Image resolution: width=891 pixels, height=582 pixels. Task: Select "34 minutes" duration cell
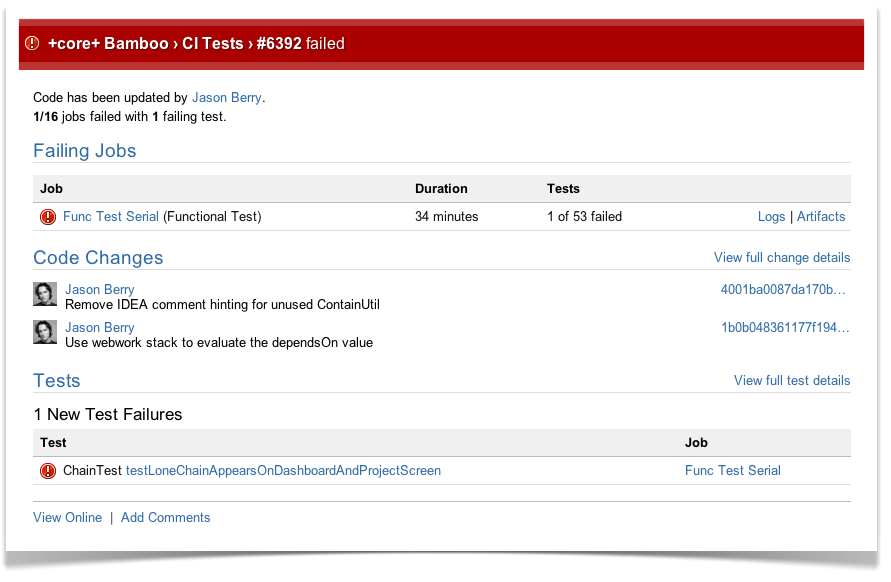[447, 217]
